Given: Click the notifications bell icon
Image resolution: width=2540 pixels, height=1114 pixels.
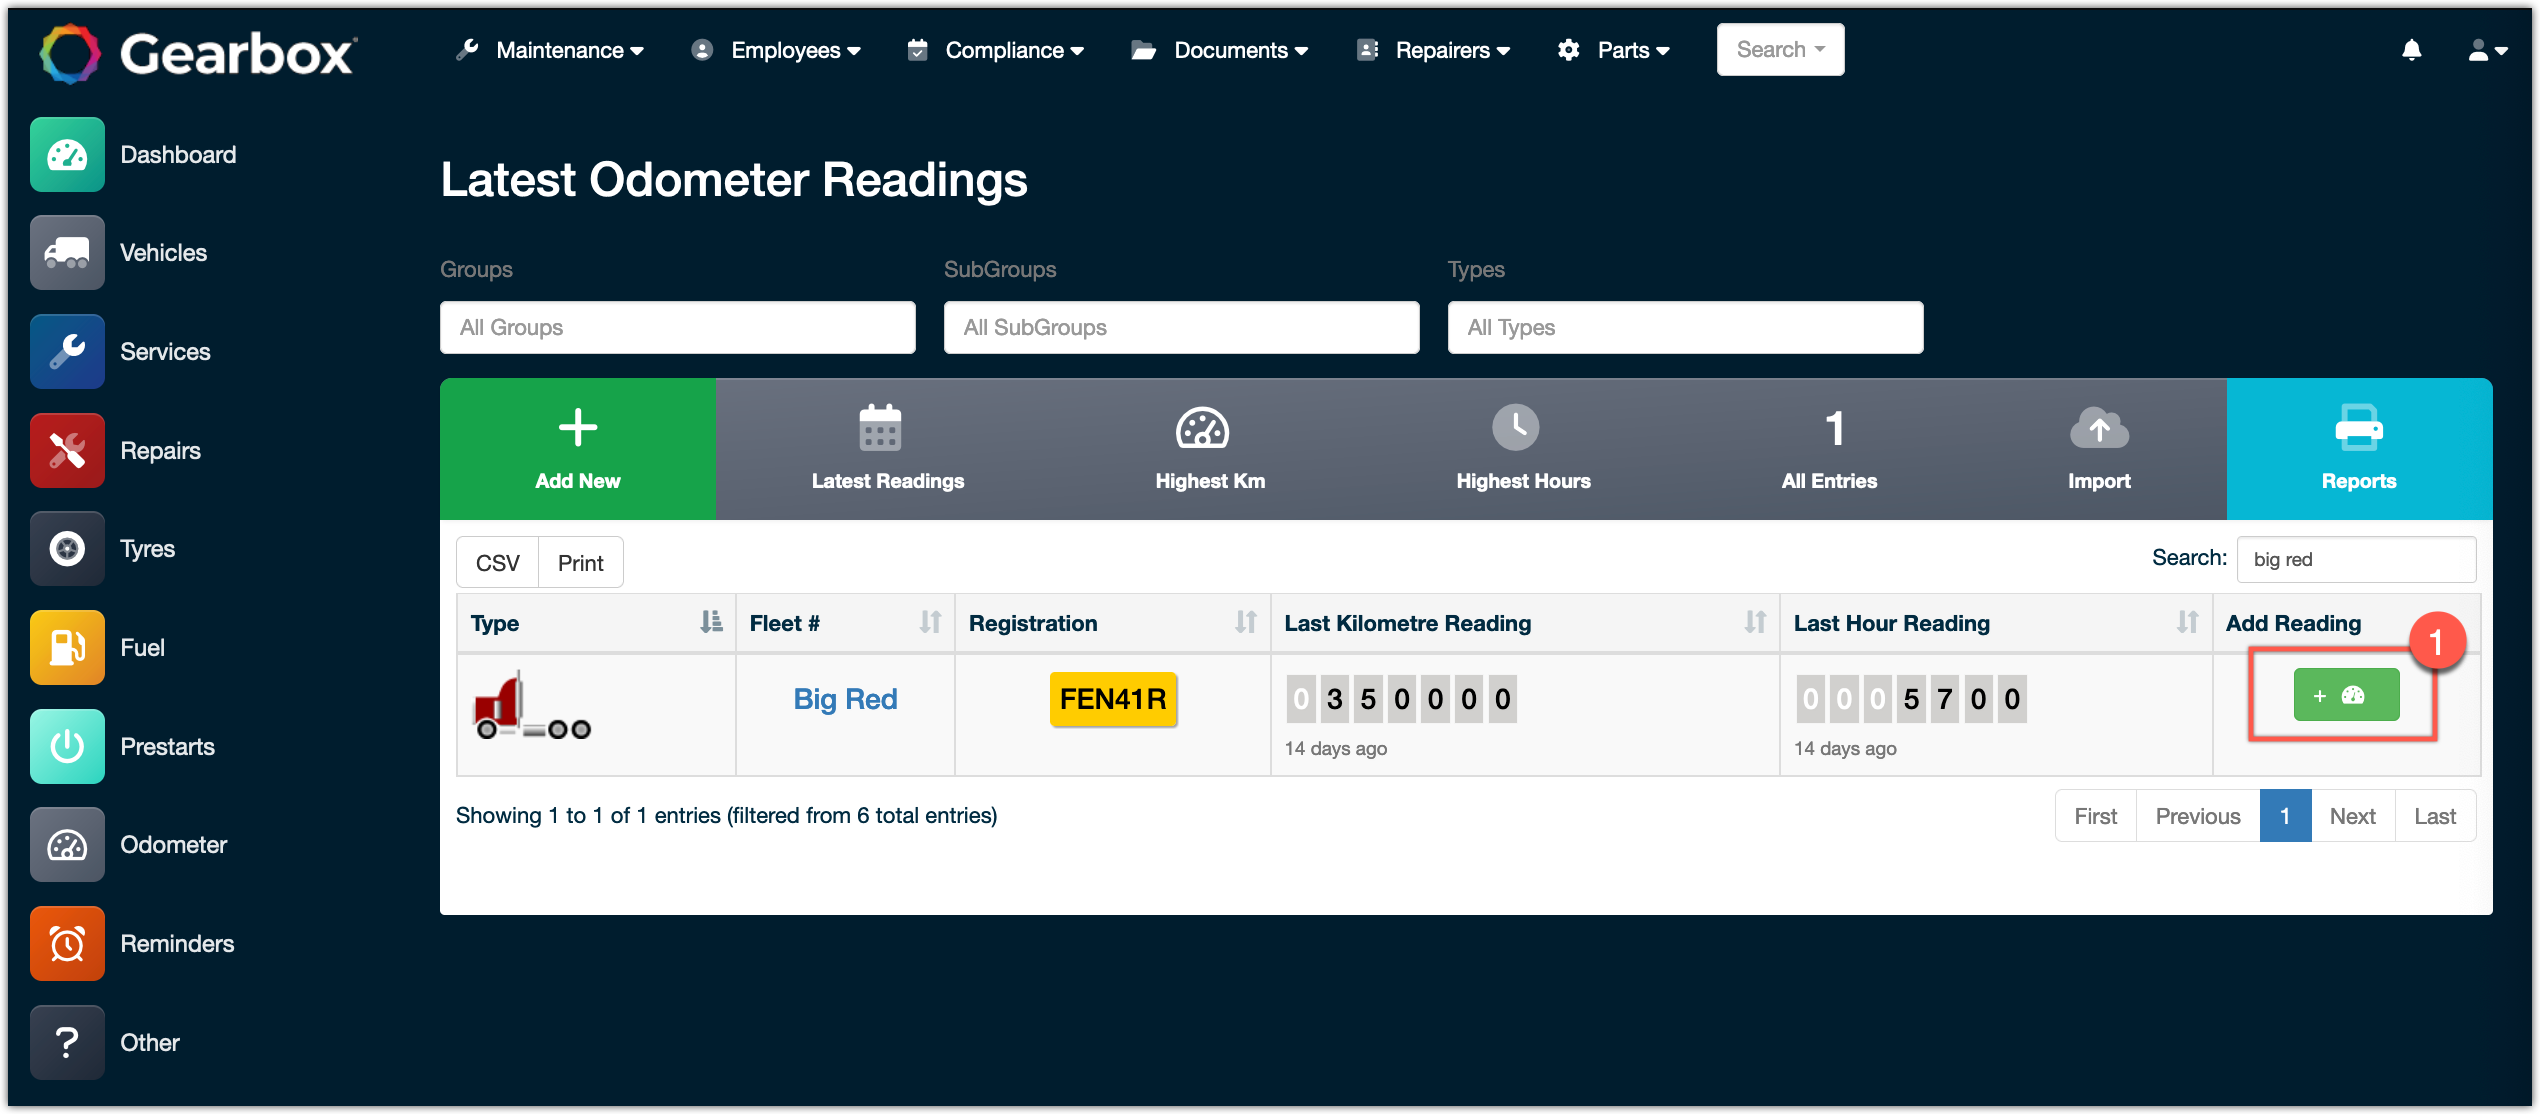Looking at the screenshot, I should (2411, 50).
